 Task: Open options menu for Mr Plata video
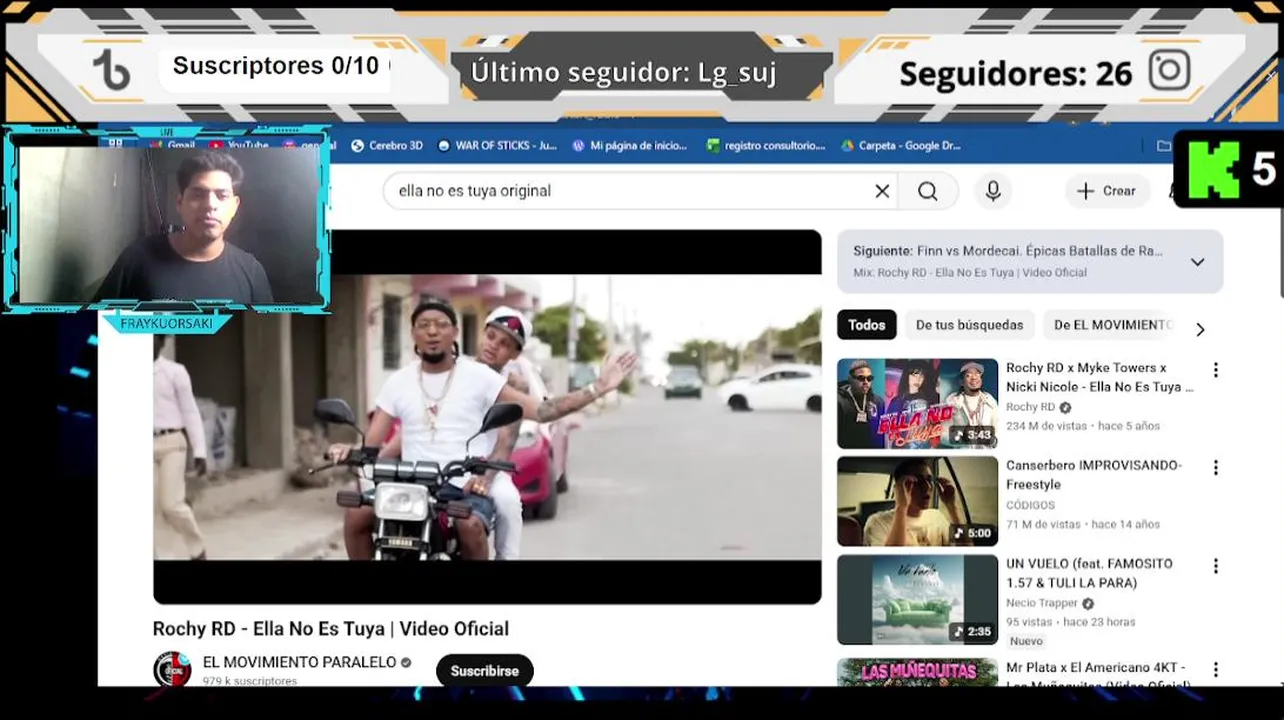[1215, 669]
